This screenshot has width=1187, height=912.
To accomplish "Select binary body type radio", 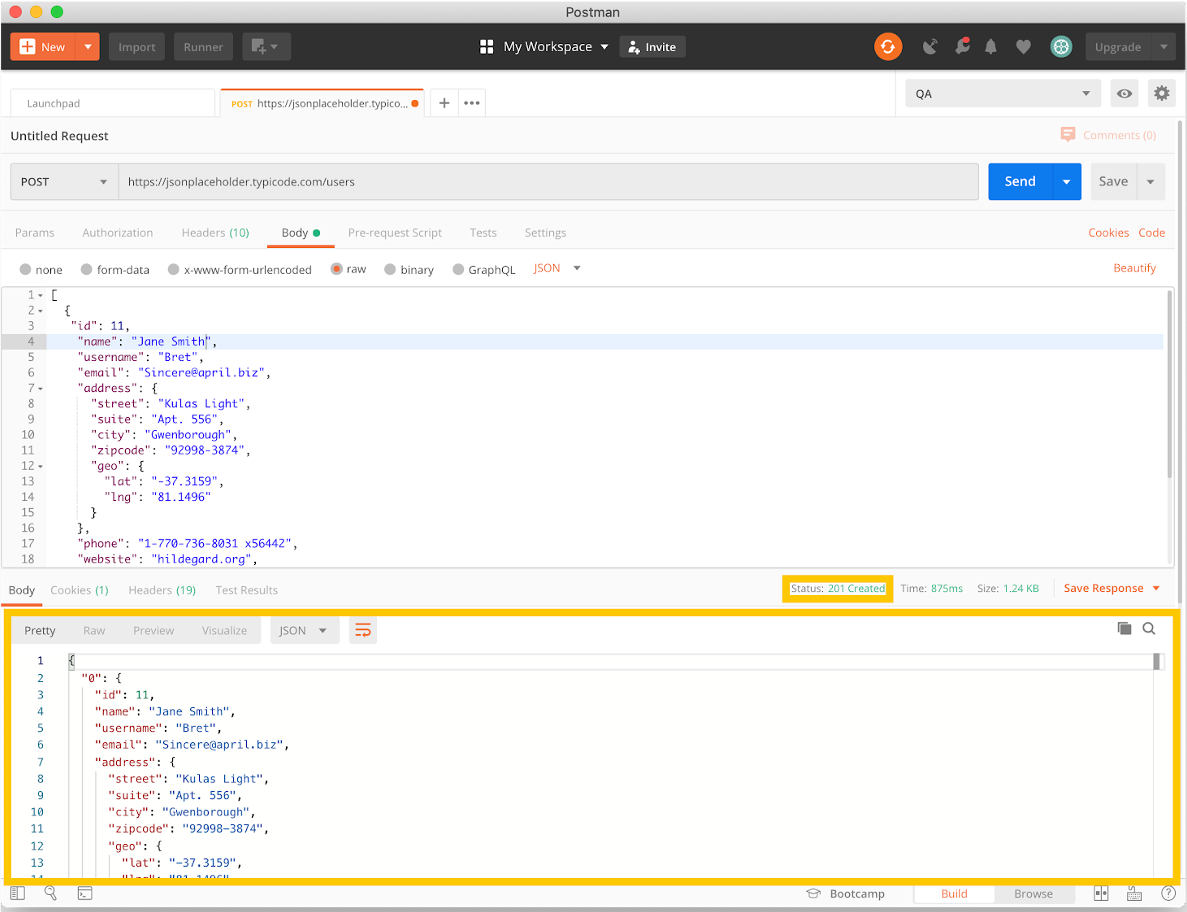I will pyautogui.click(x=390, y=269).
